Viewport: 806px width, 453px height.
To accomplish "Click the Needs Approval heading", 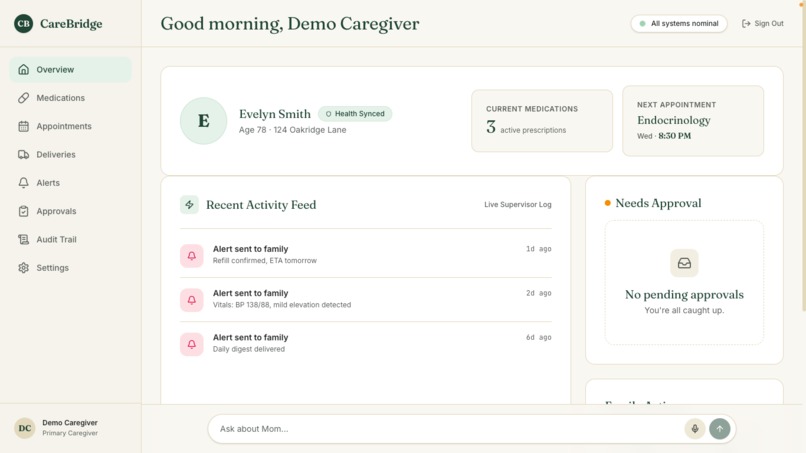I will (x=658, y=203).
